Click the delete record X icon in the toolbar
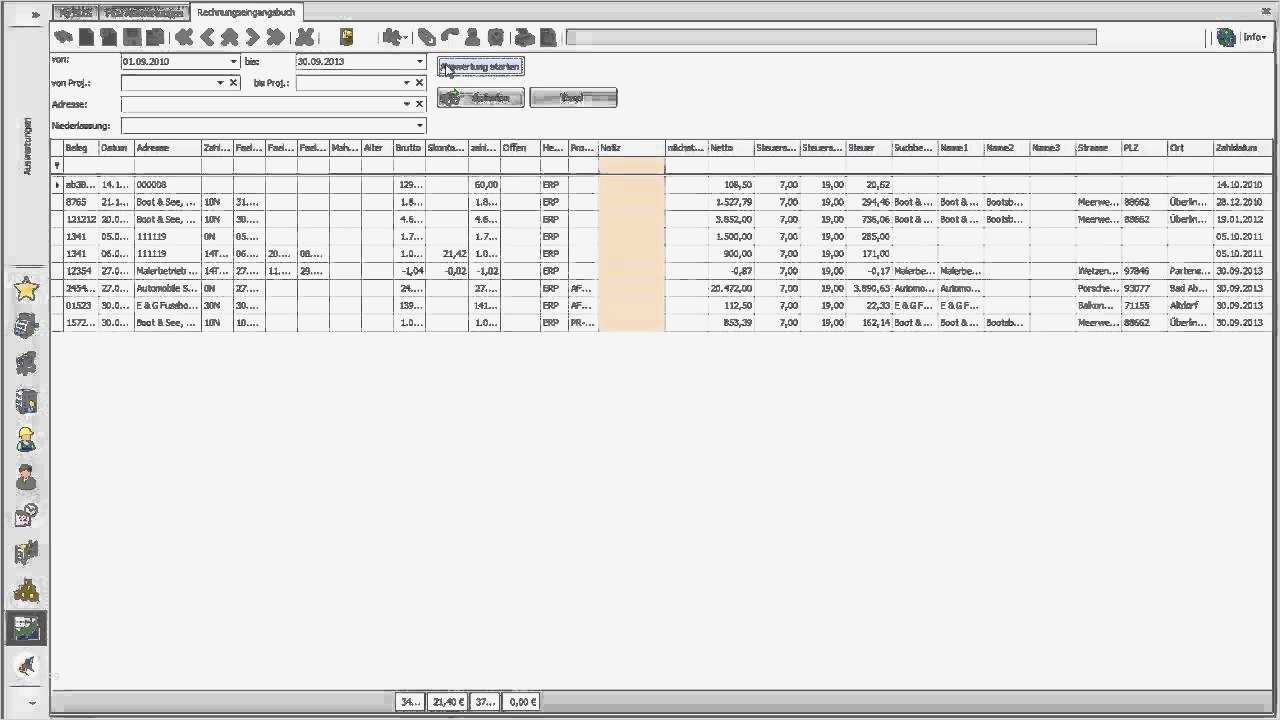 coord(306,37)
